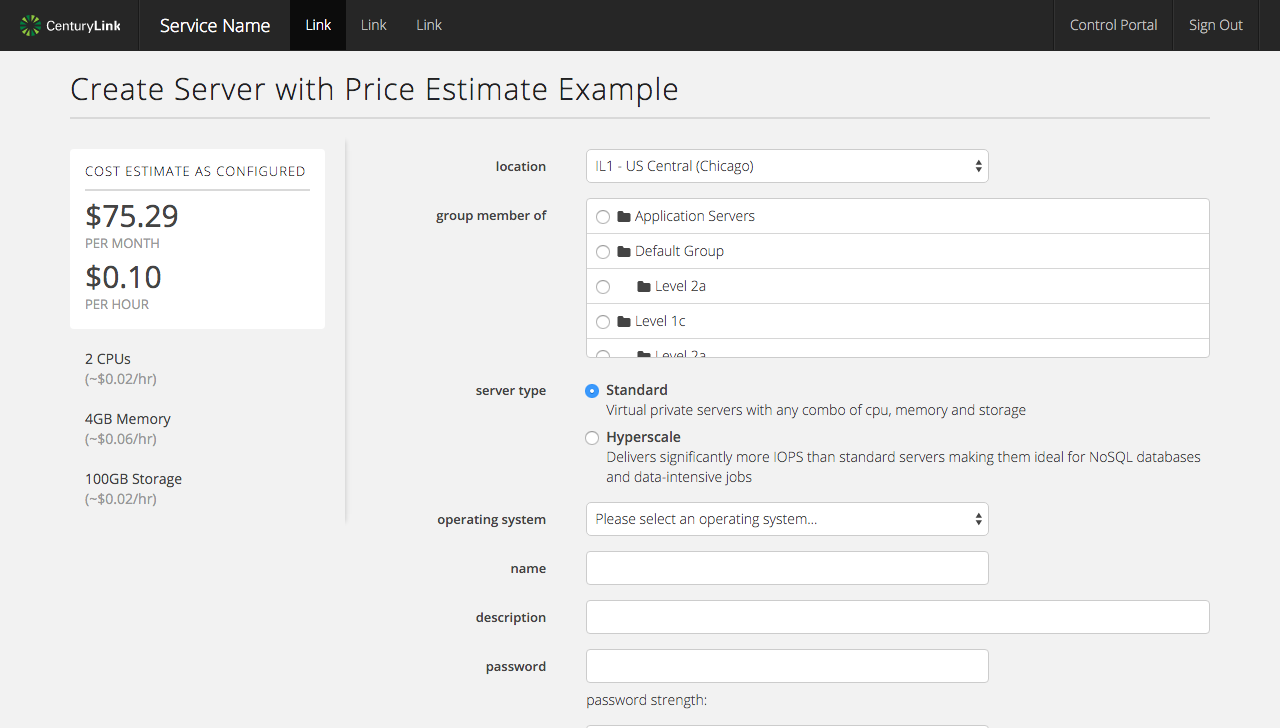
Task: Open the third Link in navbar
Action: click(429, 25)
